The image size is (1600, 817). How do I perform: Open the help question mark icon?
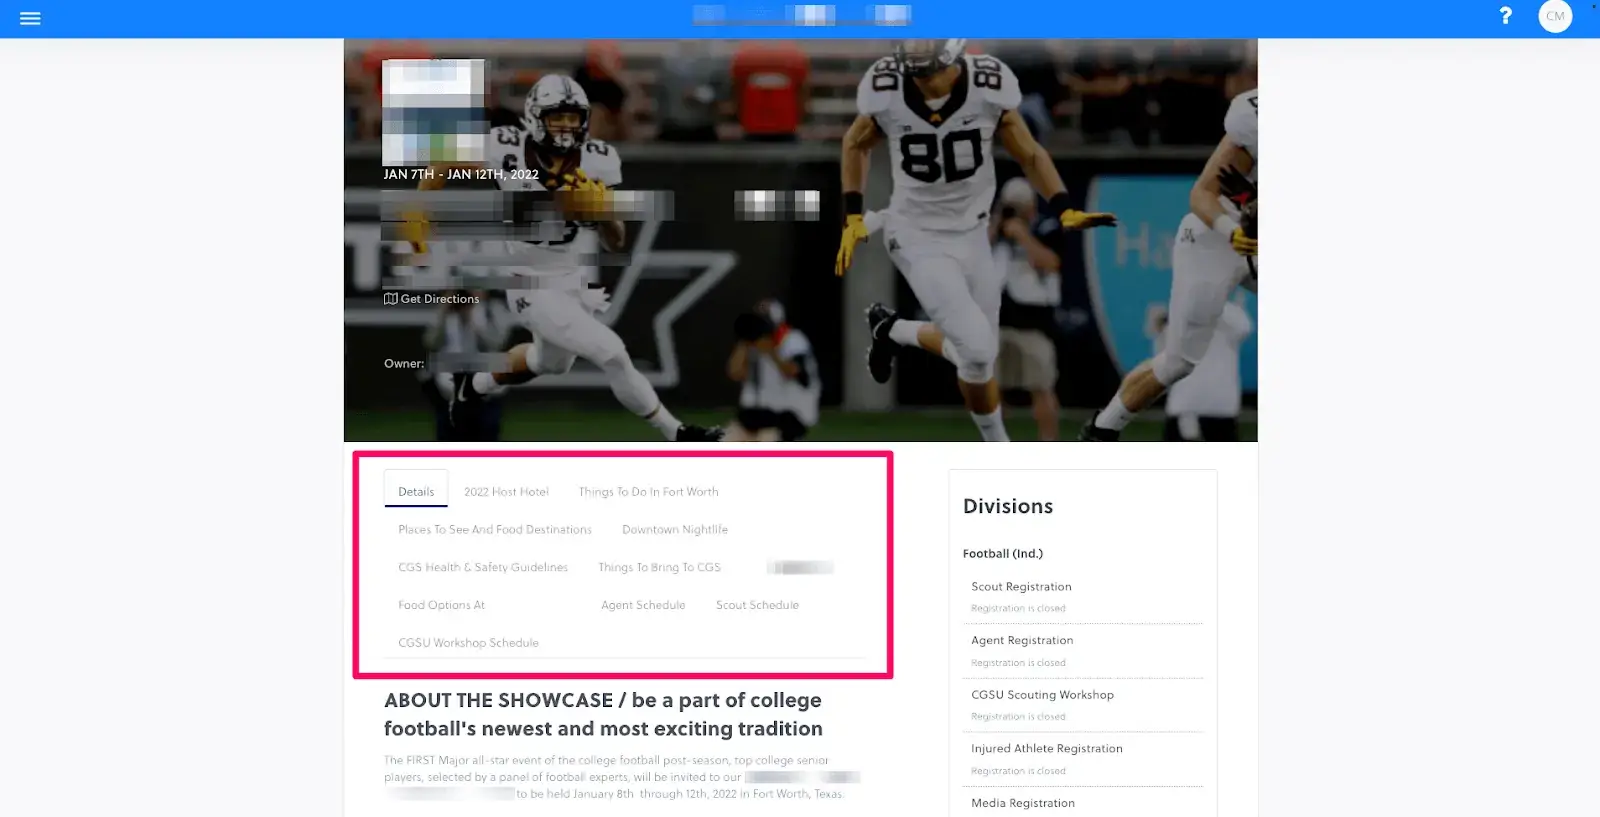point(1505,16)
